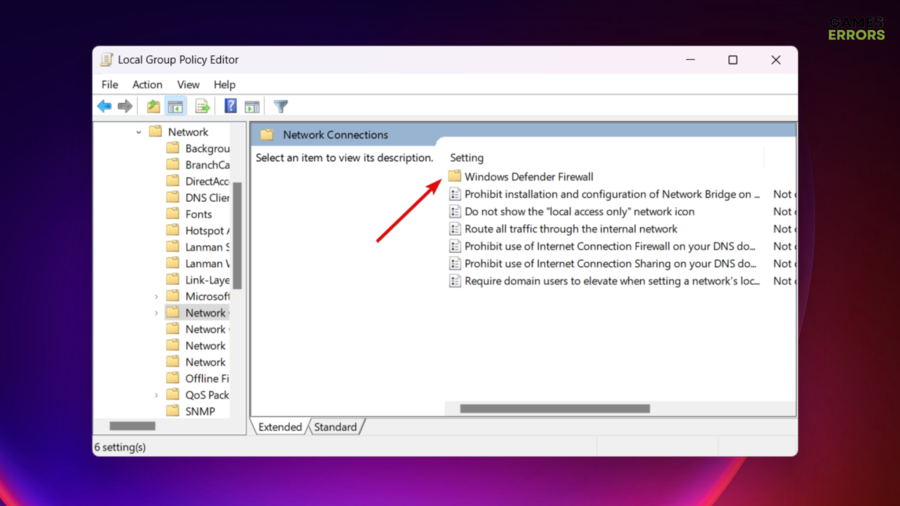The height and width of the screenshot is (506, 900).
Task: Click the Export List toolbar icon
Action: pos(202,106)
